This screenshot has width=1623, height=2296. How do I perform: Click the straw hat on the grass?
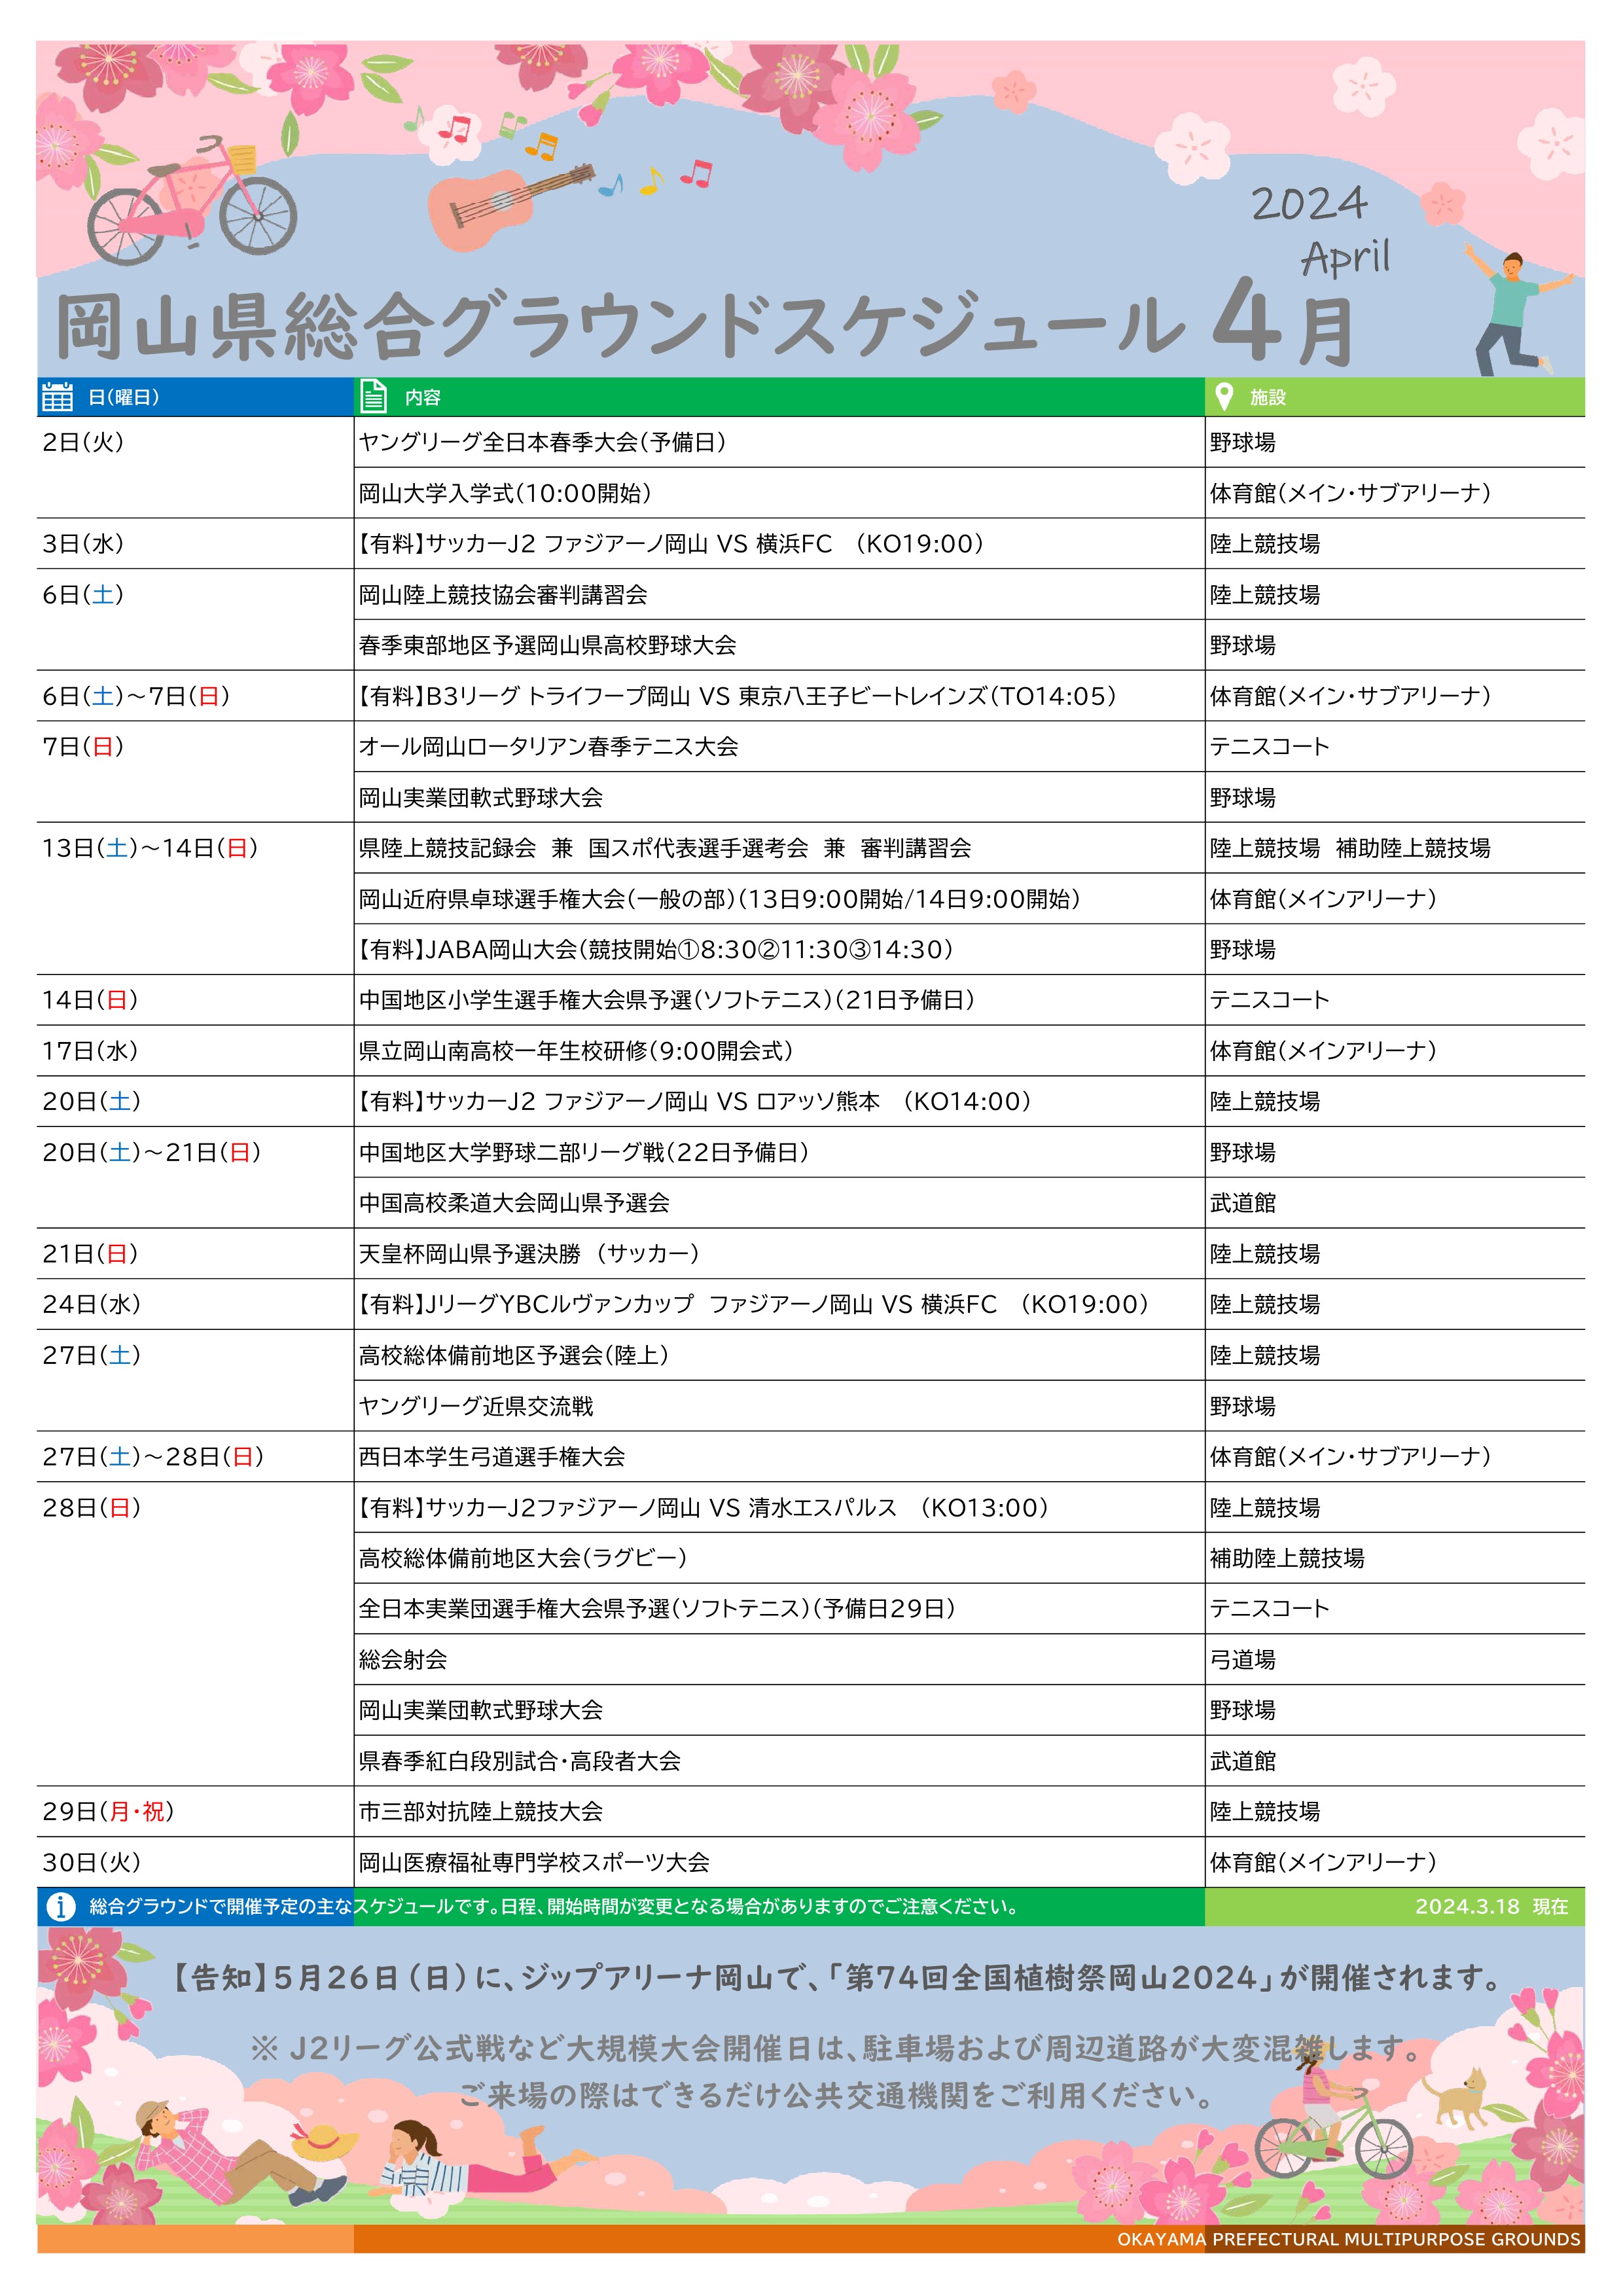324,2142
